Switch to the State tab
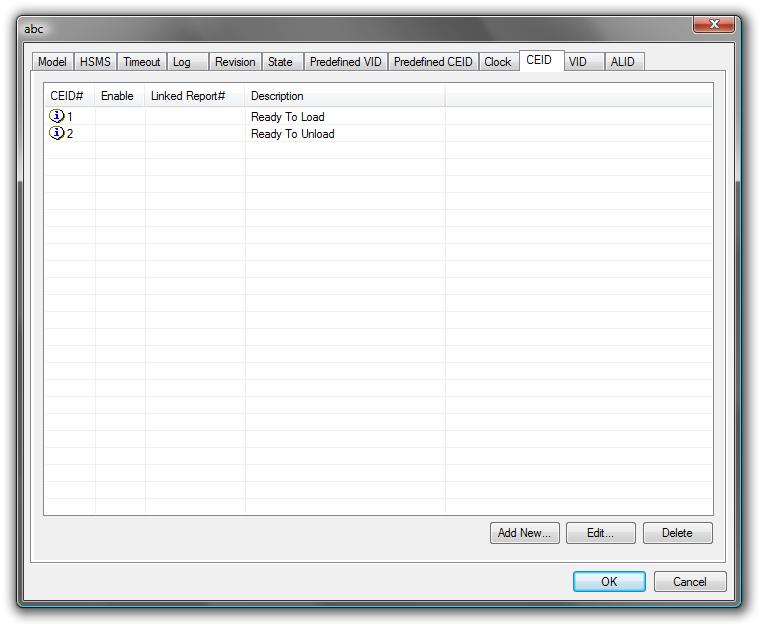This screenshot has width=766, height=627. [x=280, y=62]
